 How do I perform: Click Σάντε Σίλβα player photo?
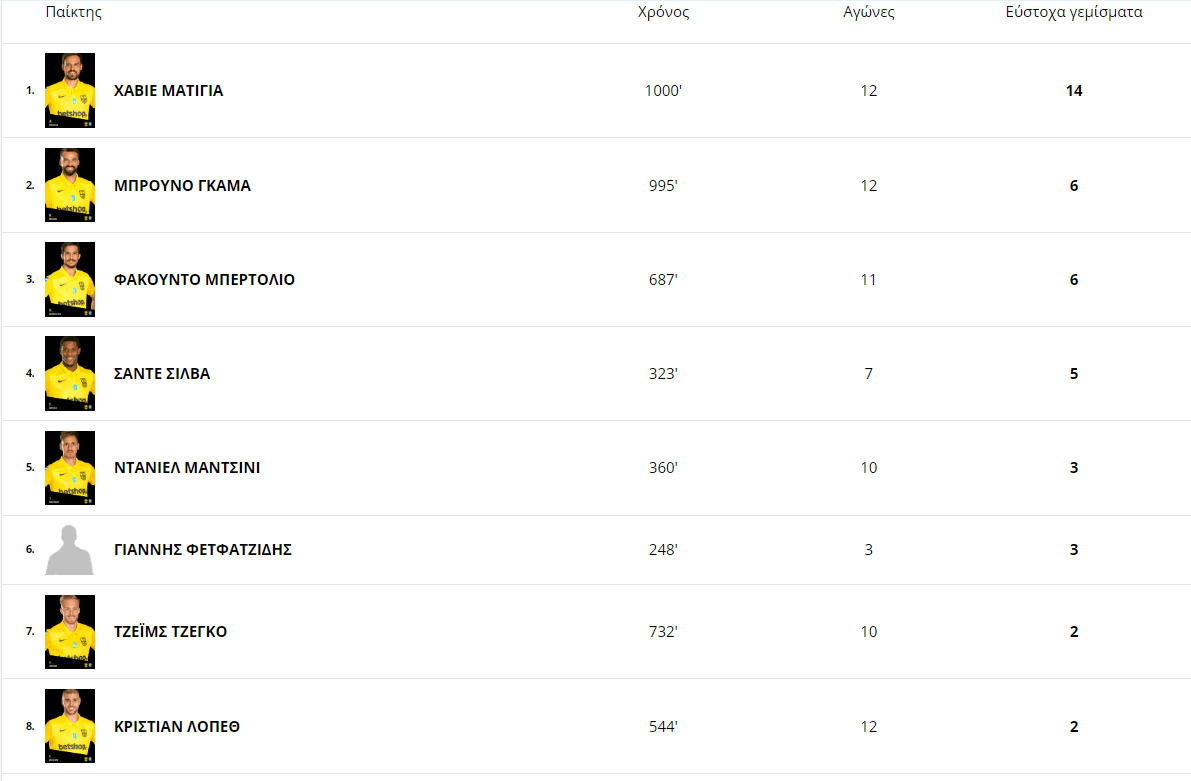(70, 373)
